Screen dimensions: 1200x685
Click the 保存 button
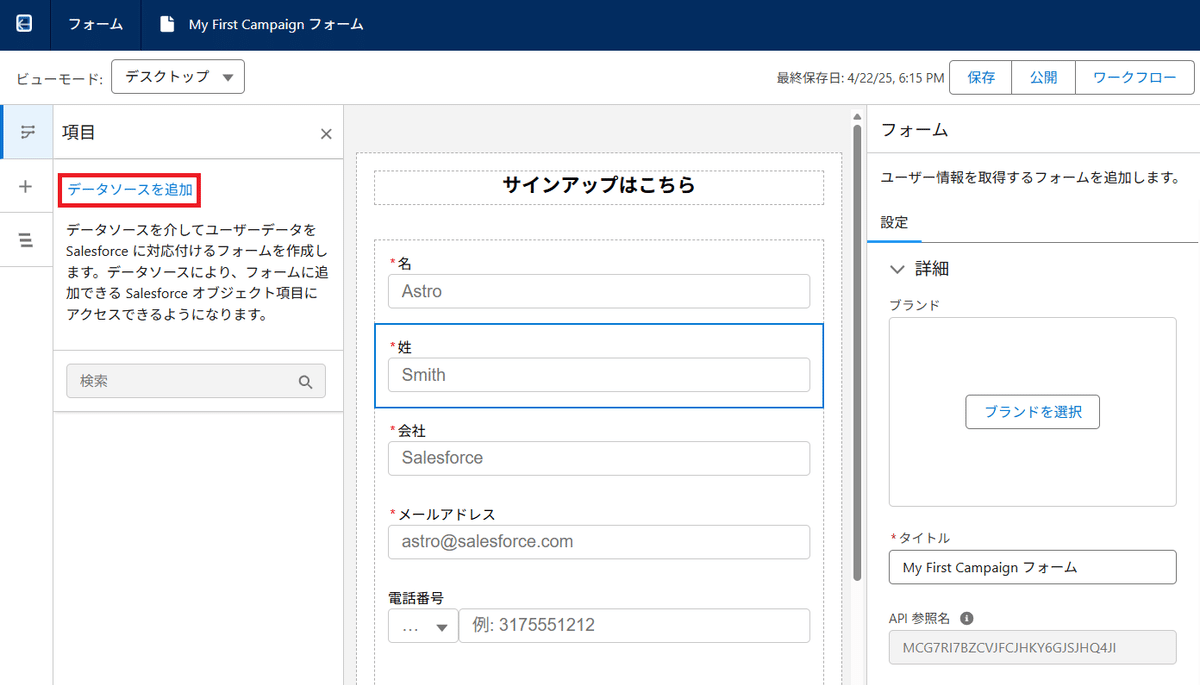click(981, 77)
